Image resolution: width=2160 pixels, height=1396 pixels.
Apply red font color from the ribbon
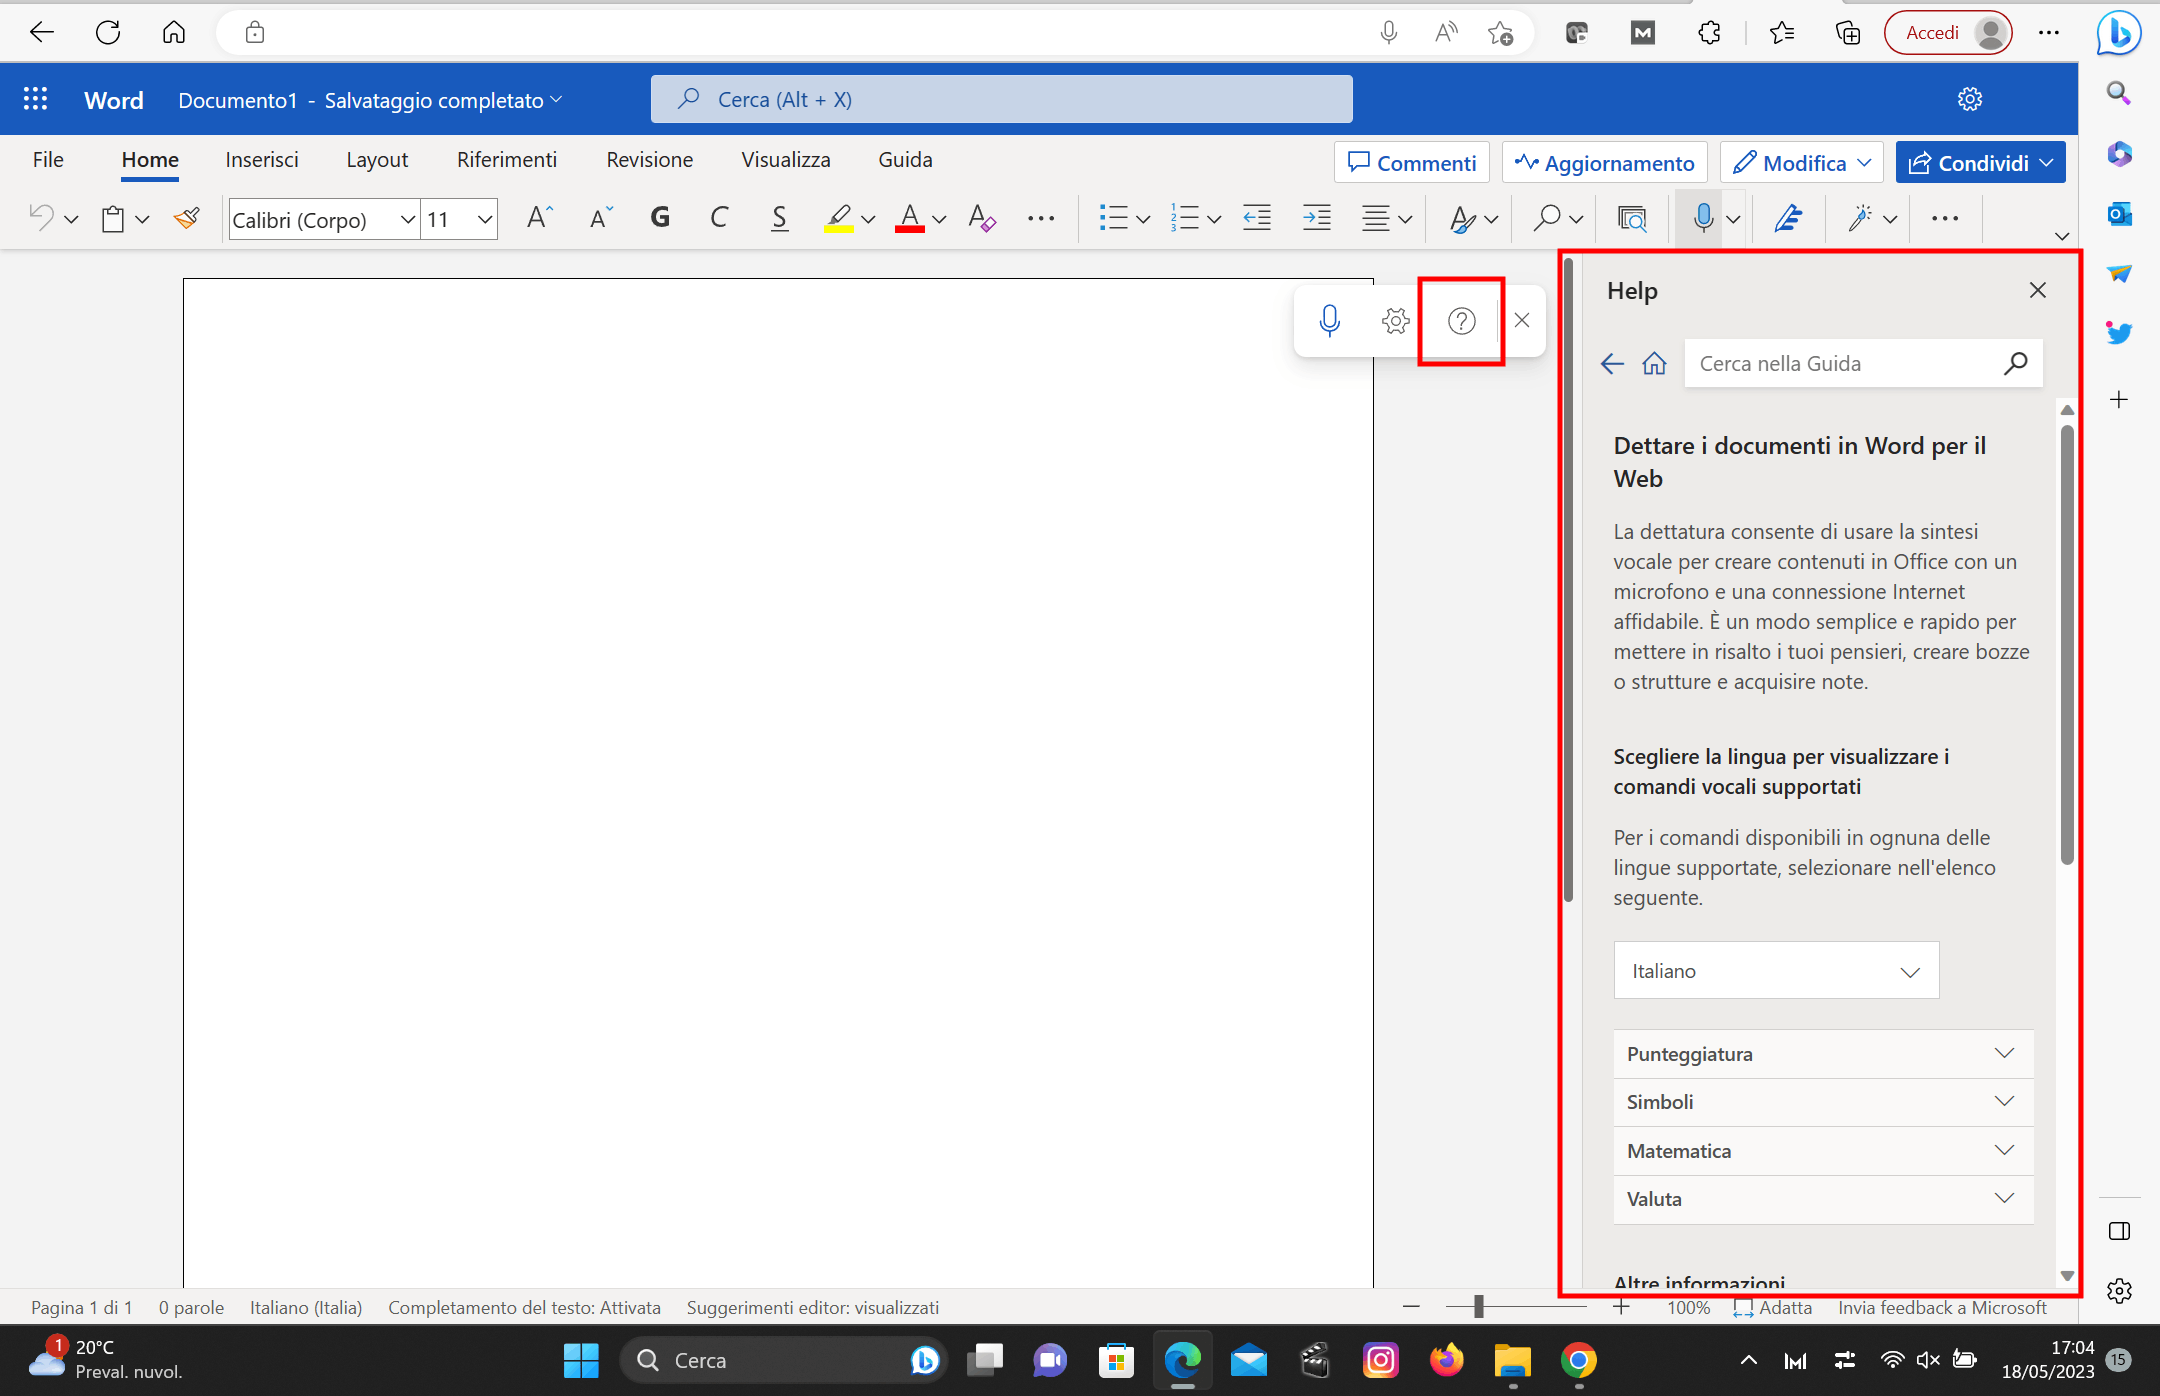pyautogui.click(x=910, y=218)
